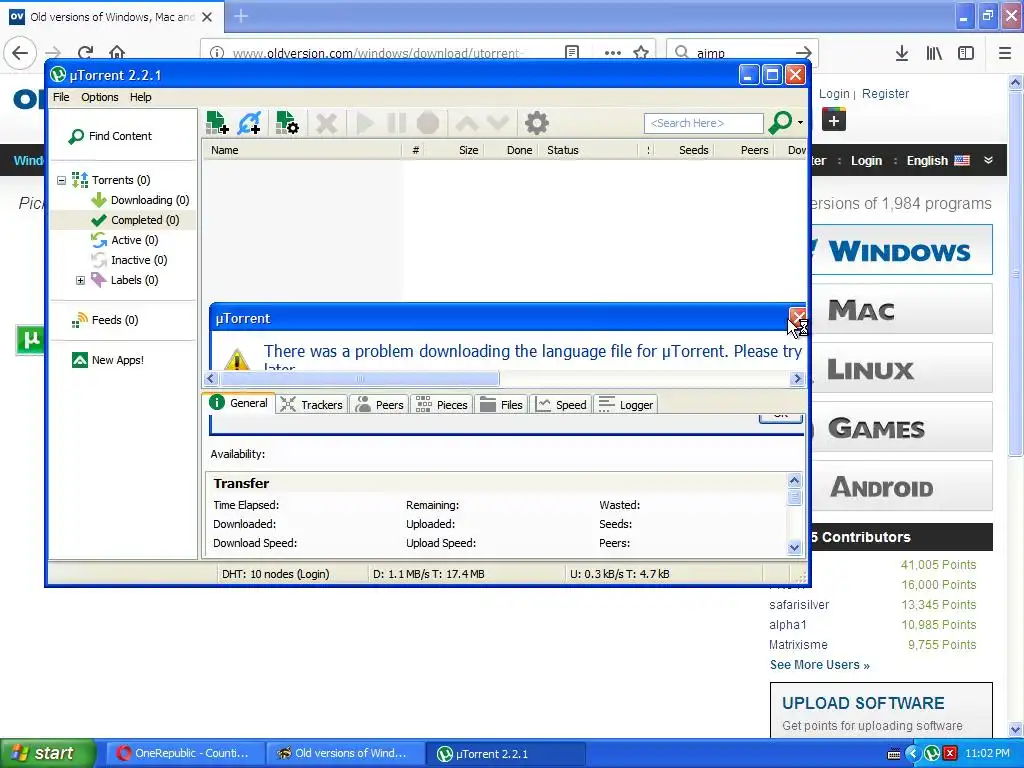Image resolution: width=1024 pixels, height=768 pixels.
Task: Select Labels (0) in sidebar
Action: pos(125,280)
